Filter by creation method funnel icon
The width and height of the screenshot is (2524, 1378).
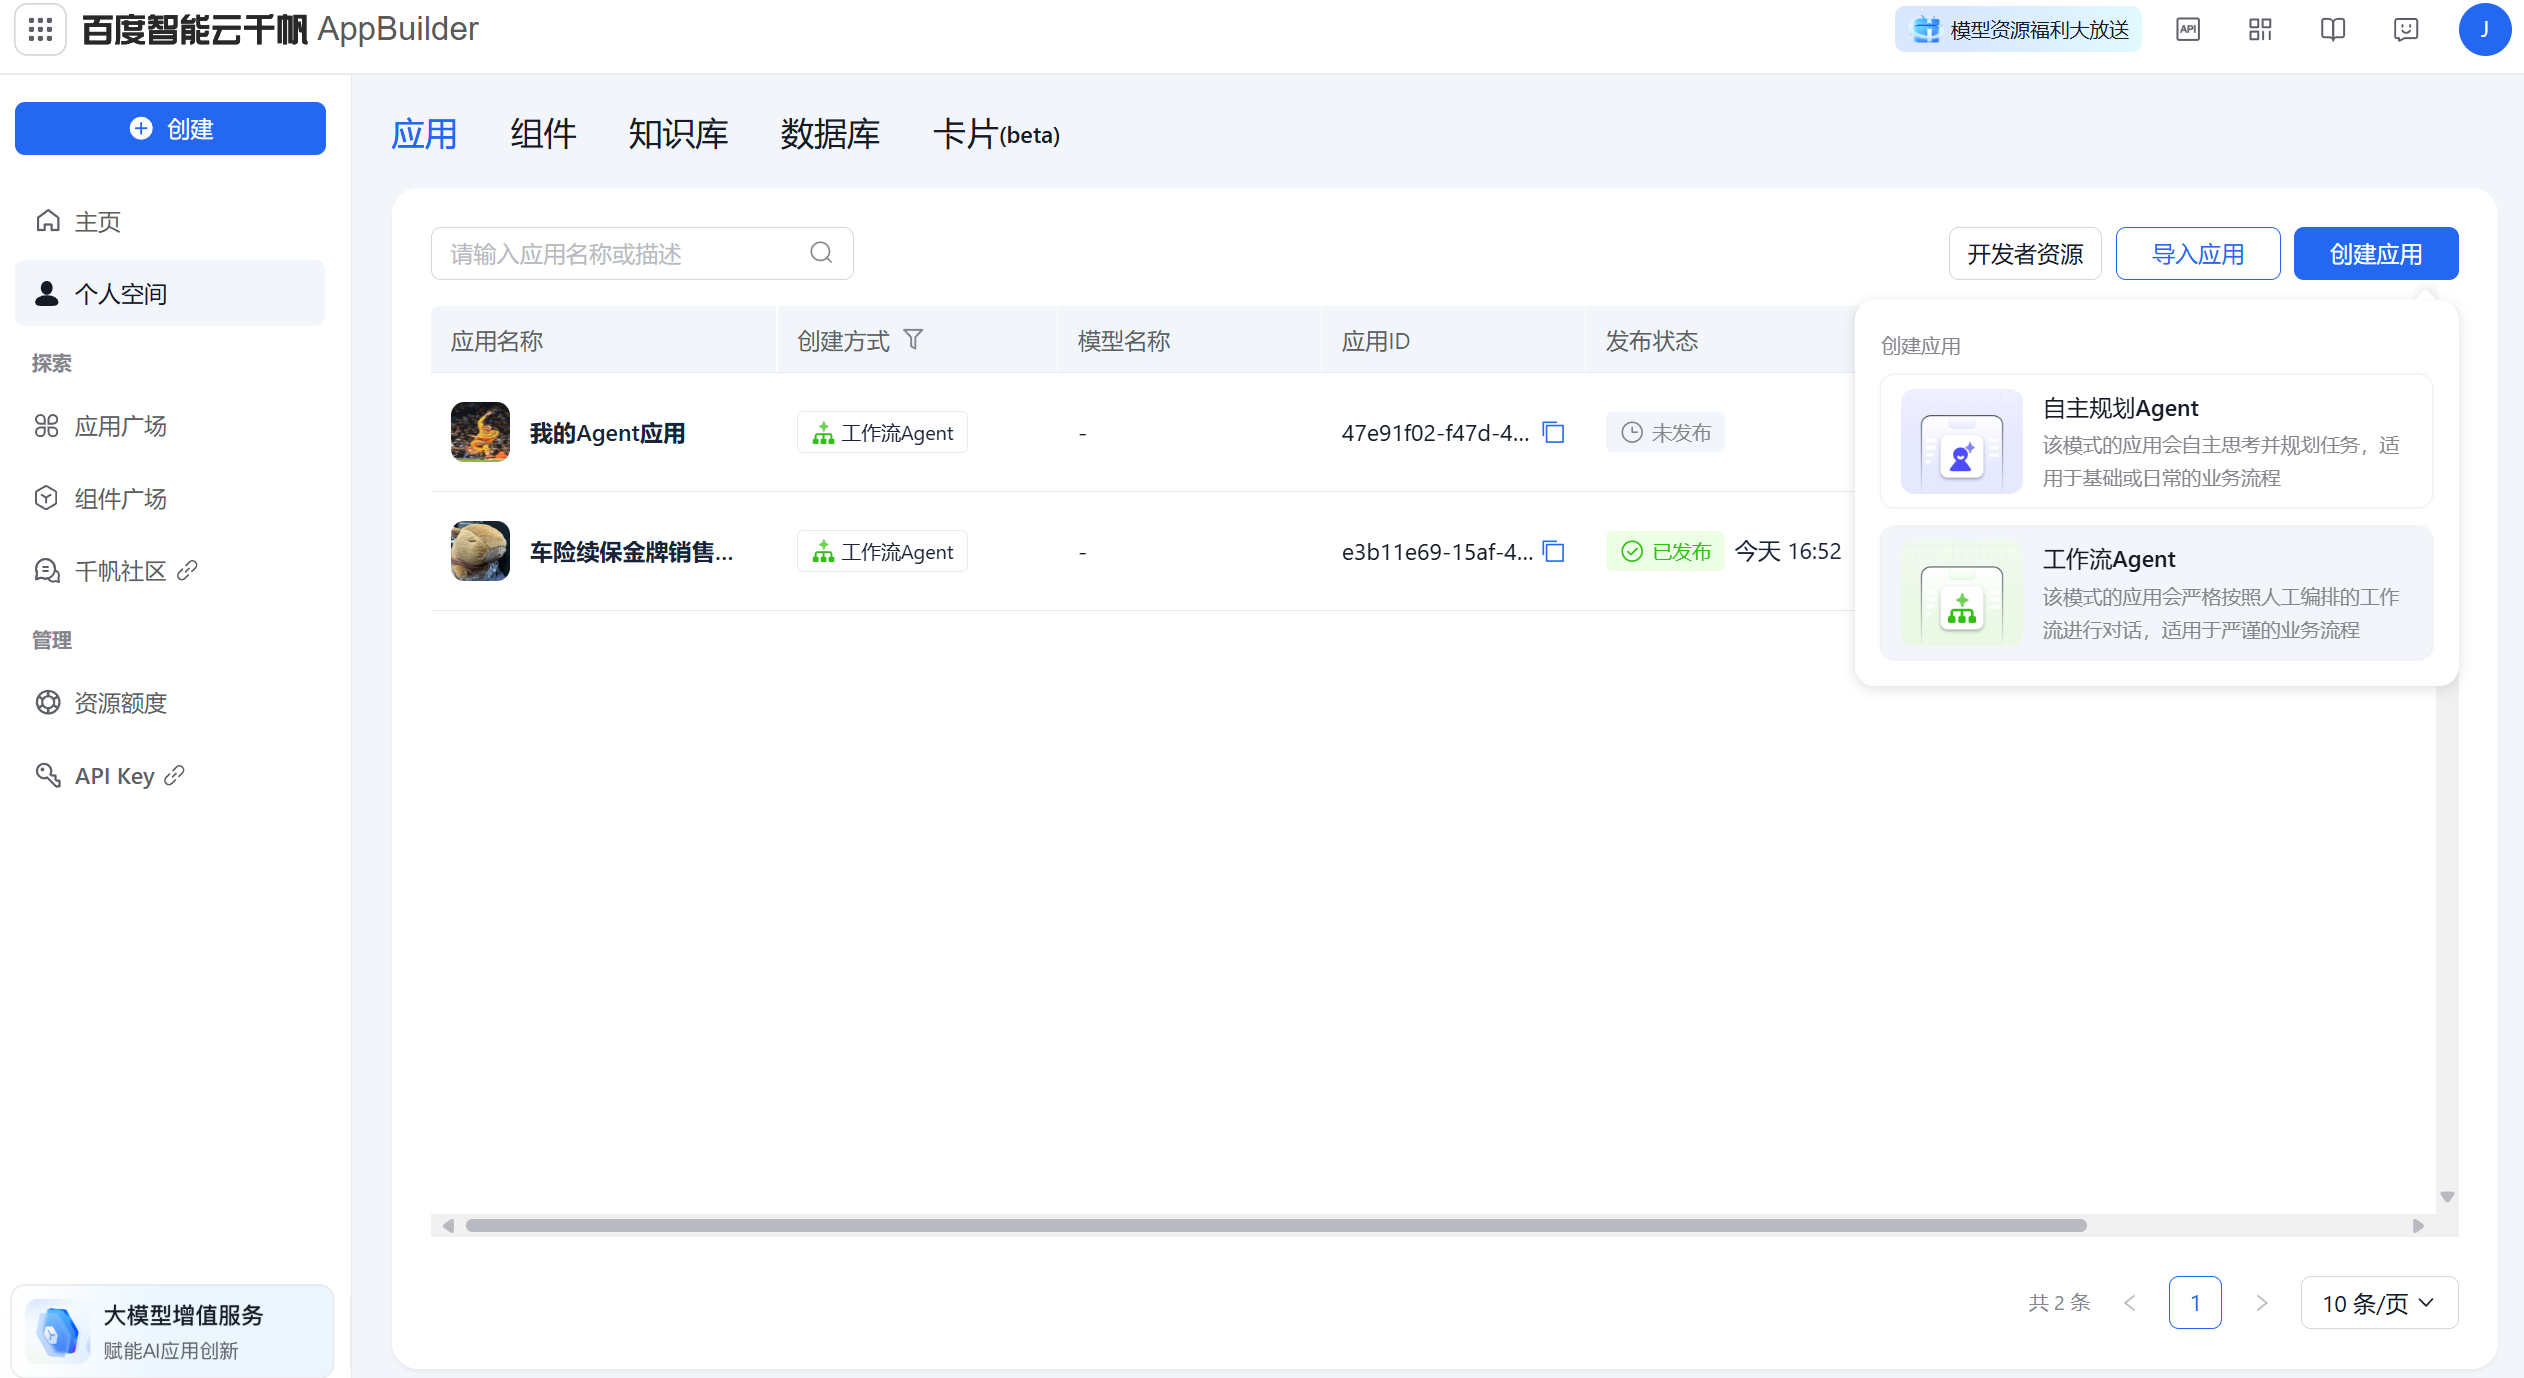tap(913, 340)
